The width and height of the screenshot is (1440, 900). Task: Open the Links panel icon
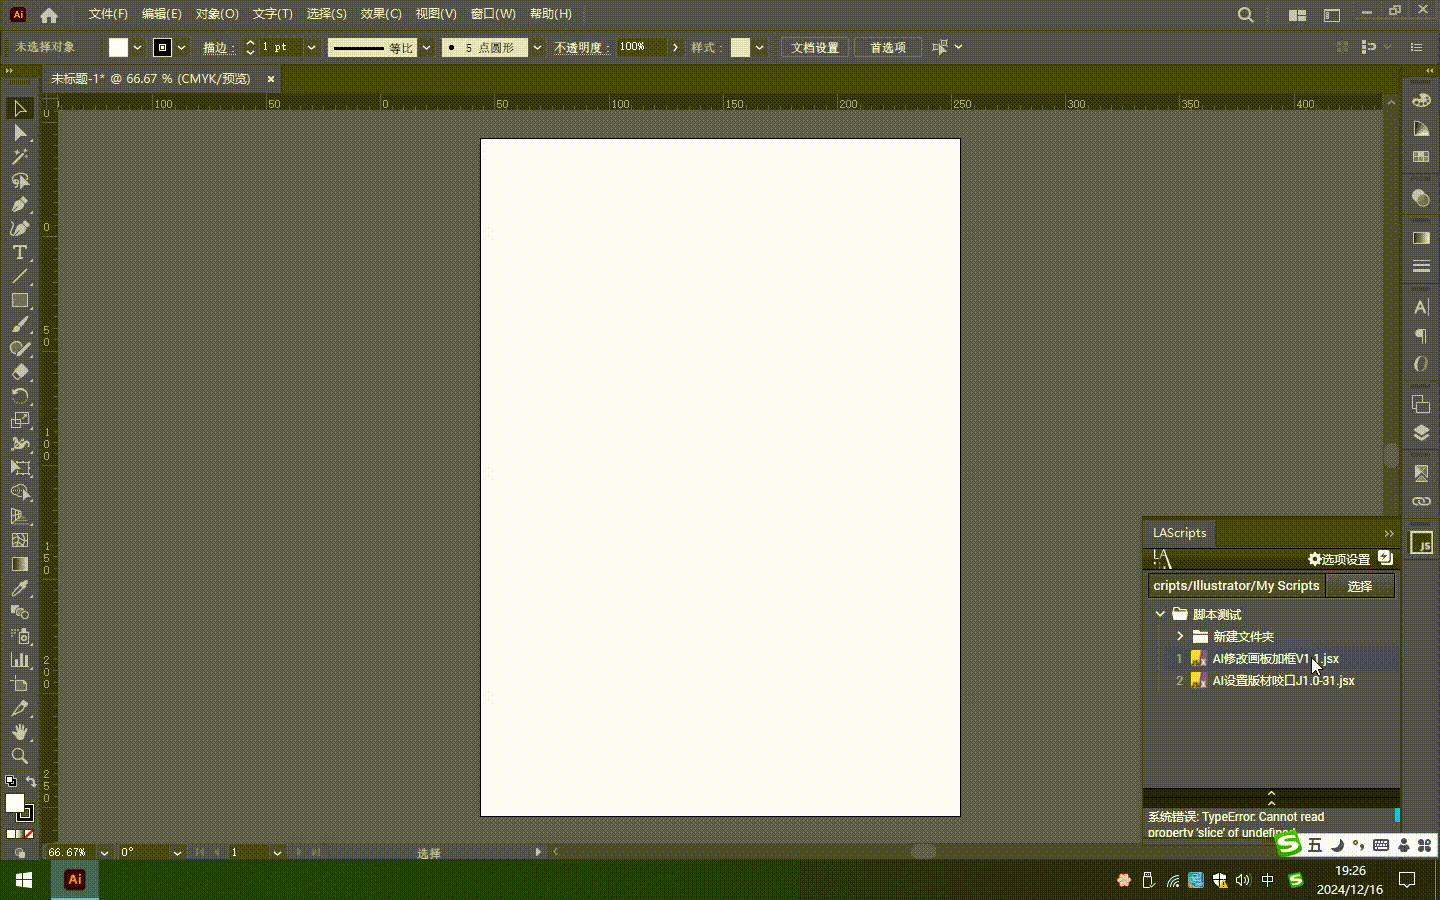(1421, 501)
